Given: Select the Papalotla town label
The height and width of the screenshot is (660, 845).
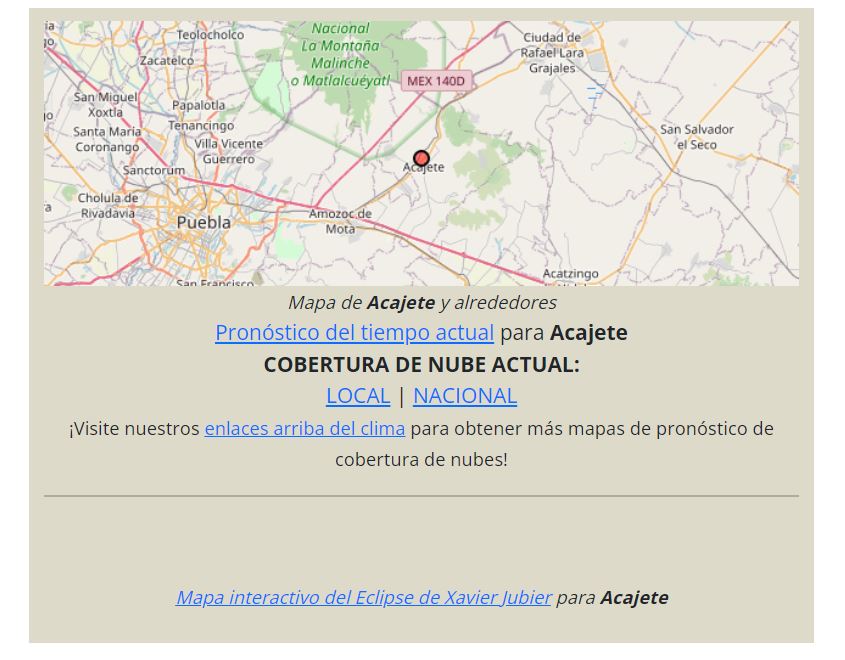Looking at the screenshot, I should [x=198, y=104].
